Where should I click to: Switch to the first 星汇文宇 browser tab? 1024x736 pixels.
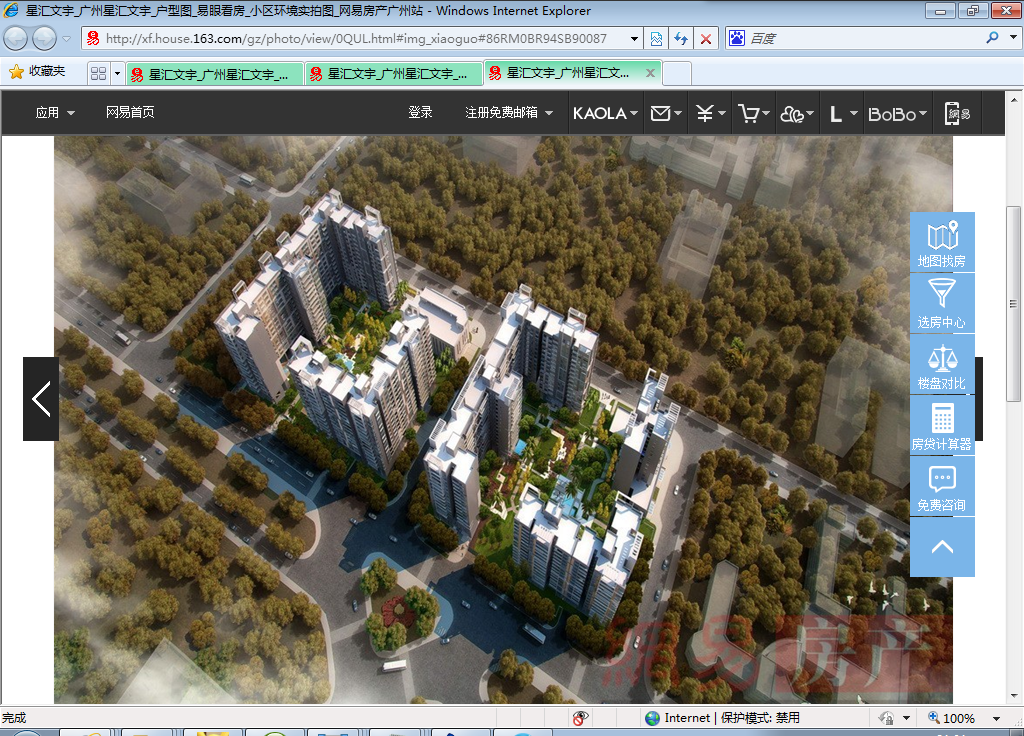point(214,74)
